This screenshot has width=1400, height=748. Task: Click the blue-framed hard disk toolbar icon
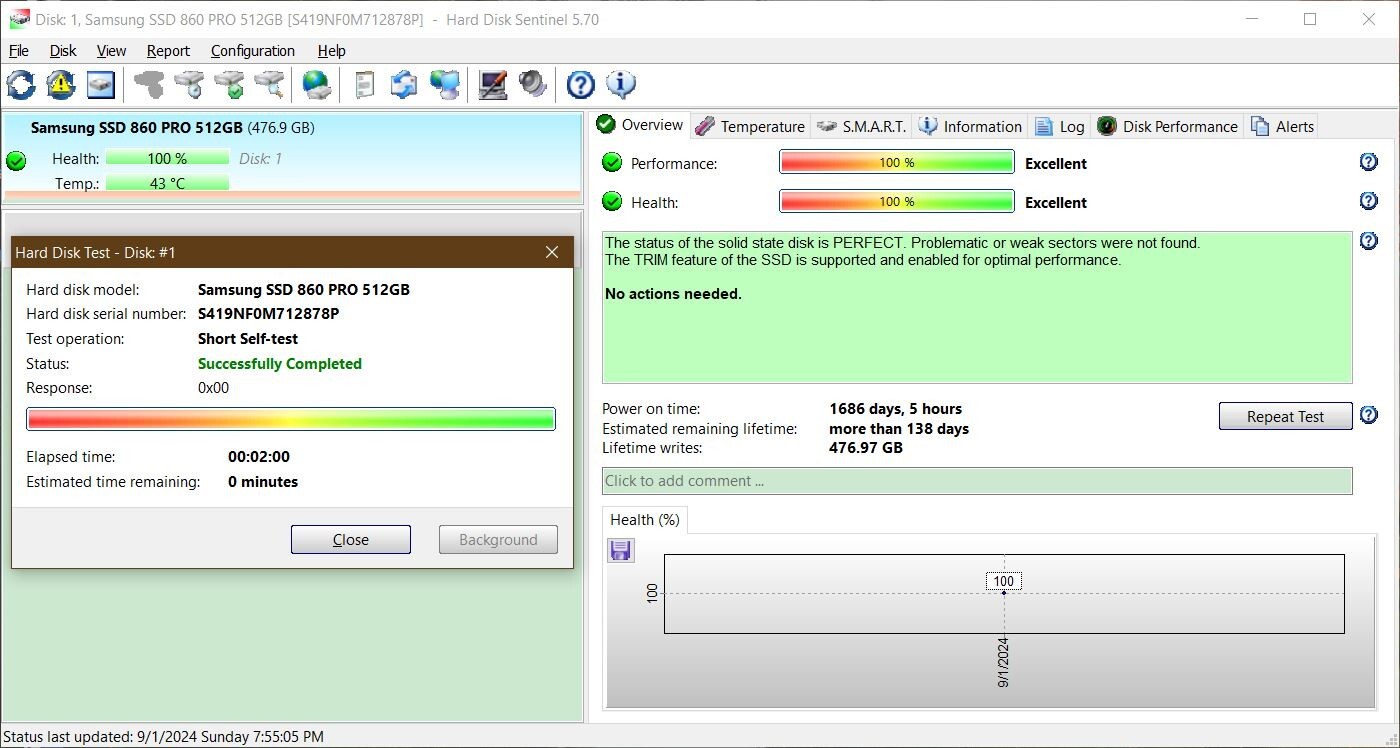(101, 84)
